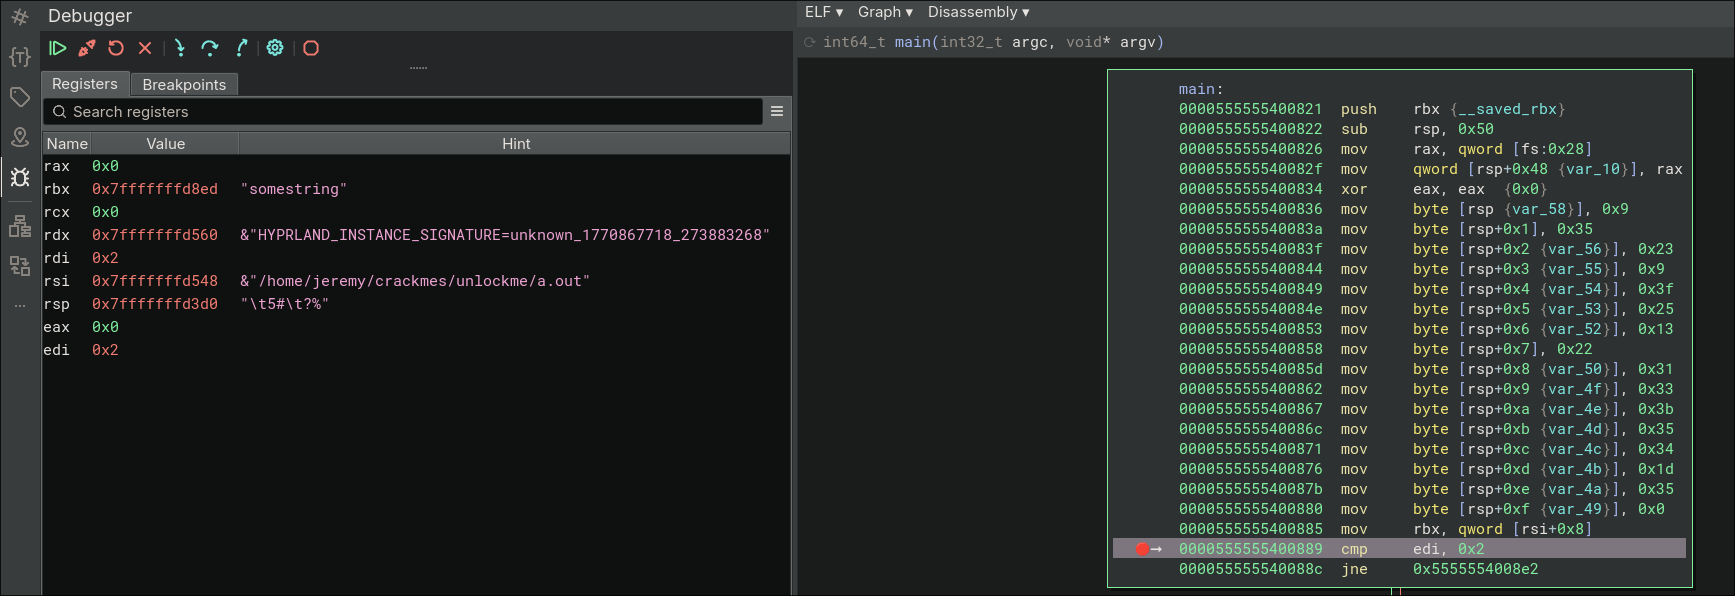Screen dimensions: 1735x596
Task: Open the Types sidebar panel
Action: [20, 57]
